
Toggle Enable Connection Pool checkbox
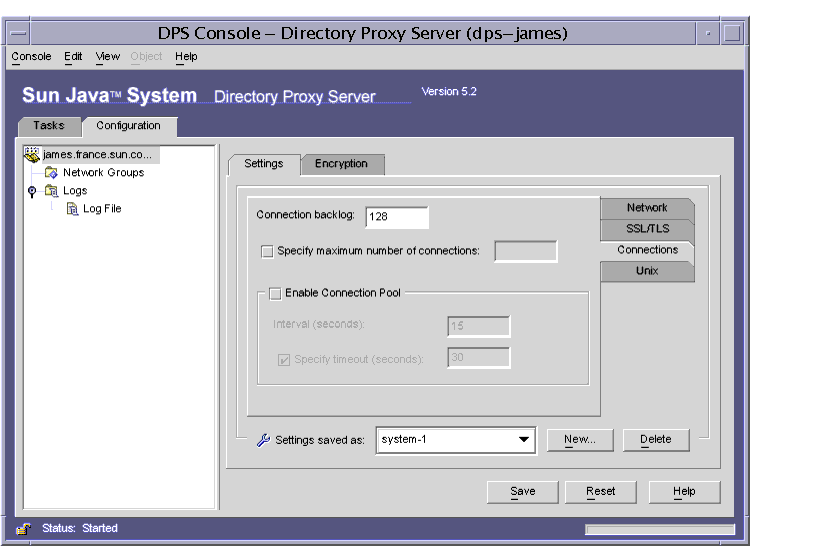275,294
